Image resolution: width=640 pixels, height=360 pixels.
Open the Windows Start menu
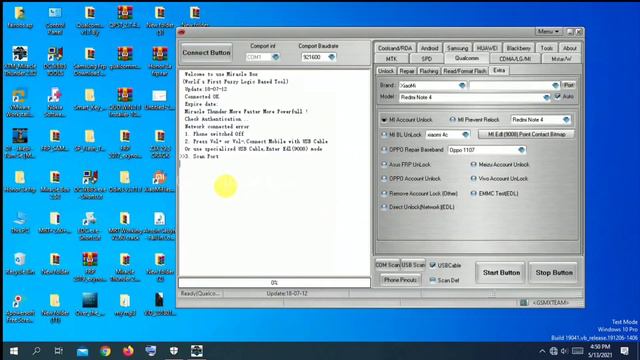click(x=13, y=351)
